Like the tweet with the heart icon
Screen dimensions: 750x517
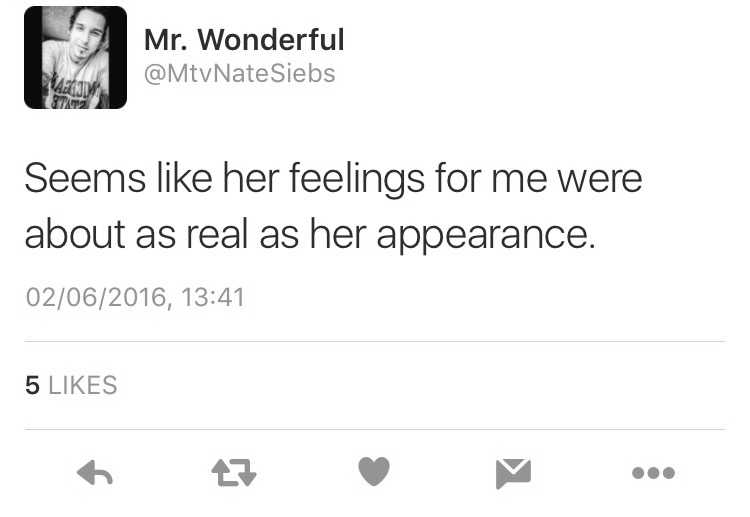point(374,471)
